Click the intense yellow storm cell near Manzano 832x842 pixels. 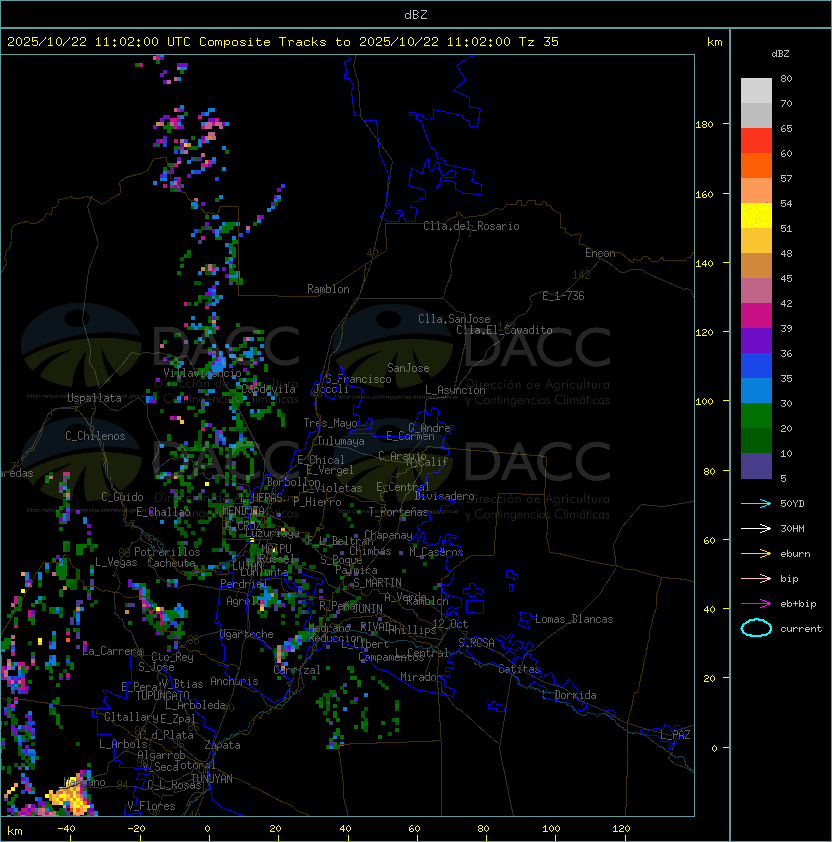click(x=70, y=796)
